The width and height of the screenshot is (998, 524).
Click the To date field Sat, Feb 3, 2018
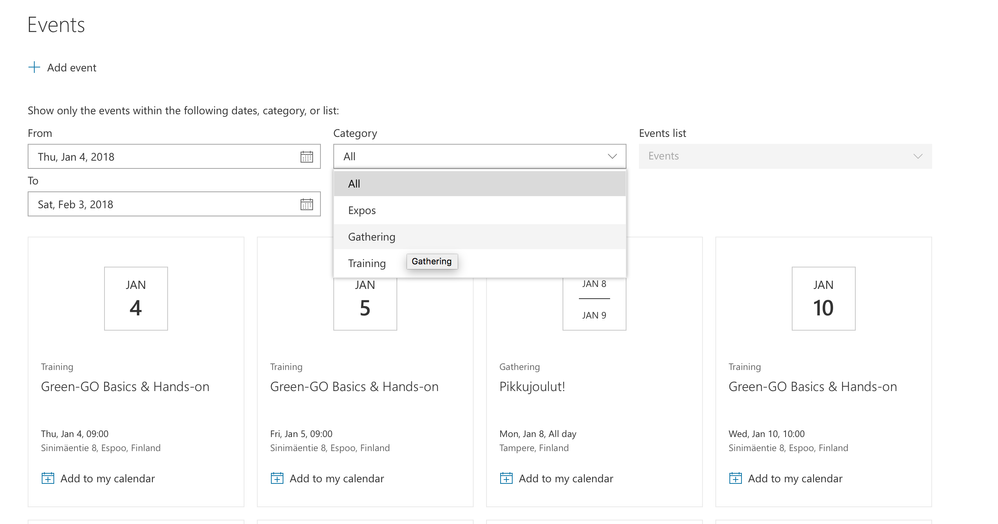coord(162,205)
